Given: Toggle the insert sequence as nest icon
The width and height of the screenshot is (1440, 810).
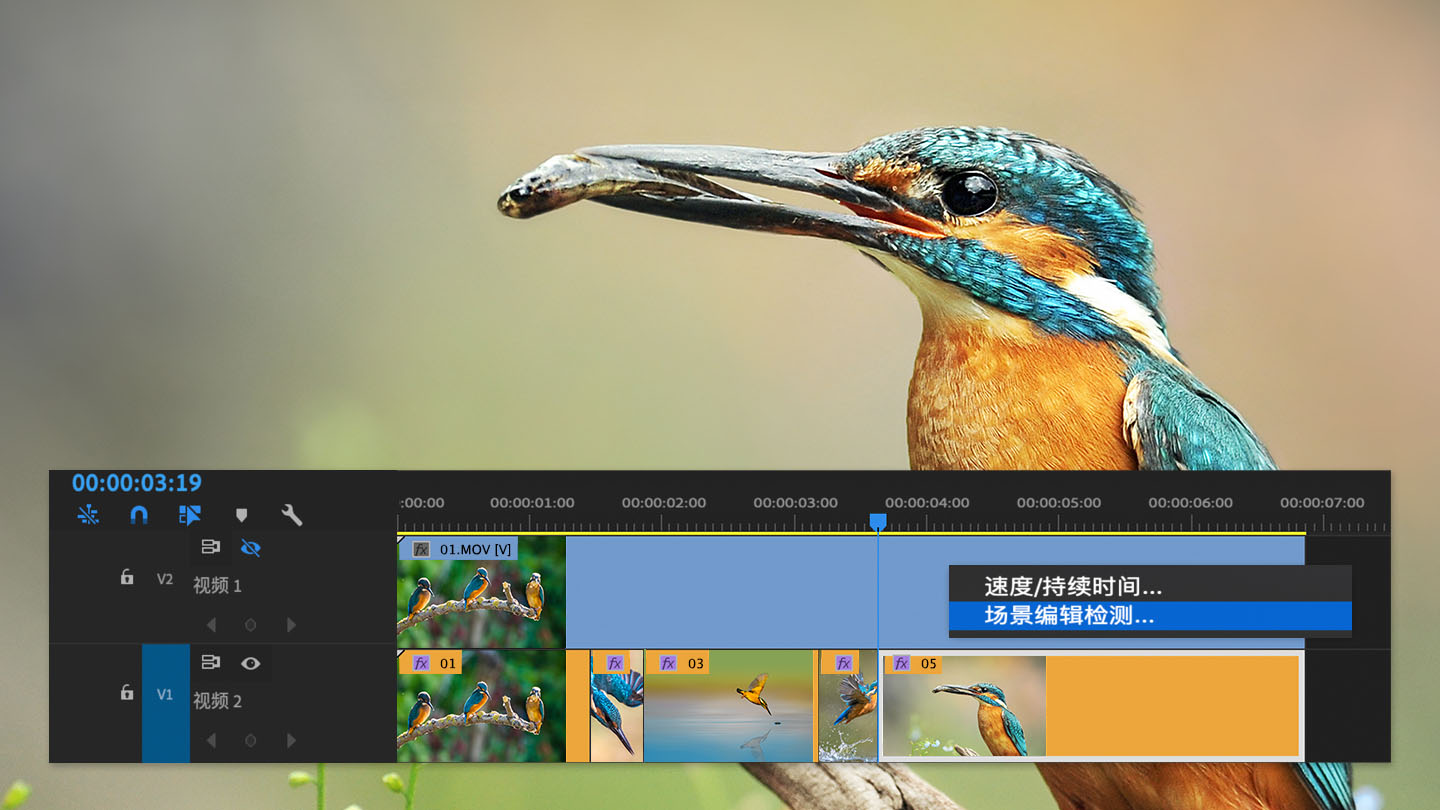Looking at the screenshot, I should [88, 515].
